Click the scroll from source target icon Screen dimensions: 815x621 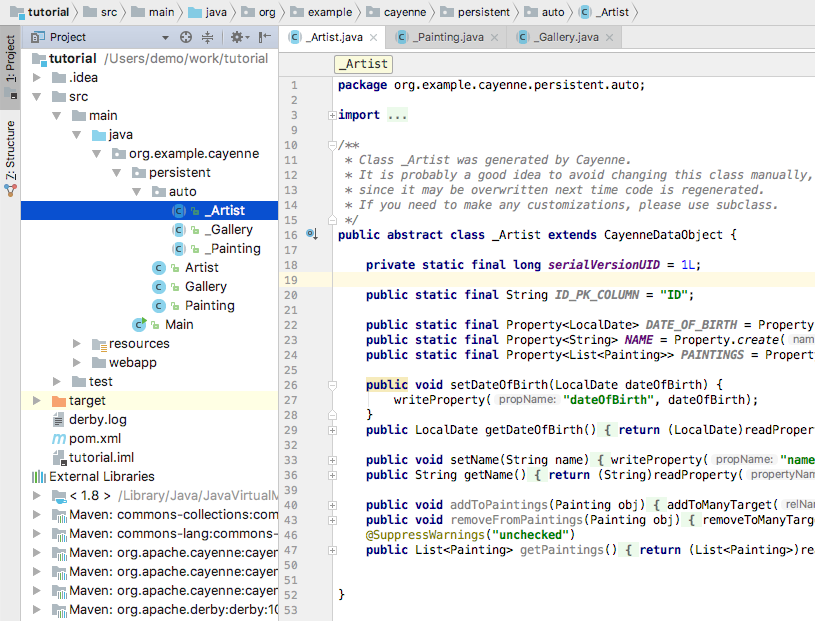tap(185, 37)
